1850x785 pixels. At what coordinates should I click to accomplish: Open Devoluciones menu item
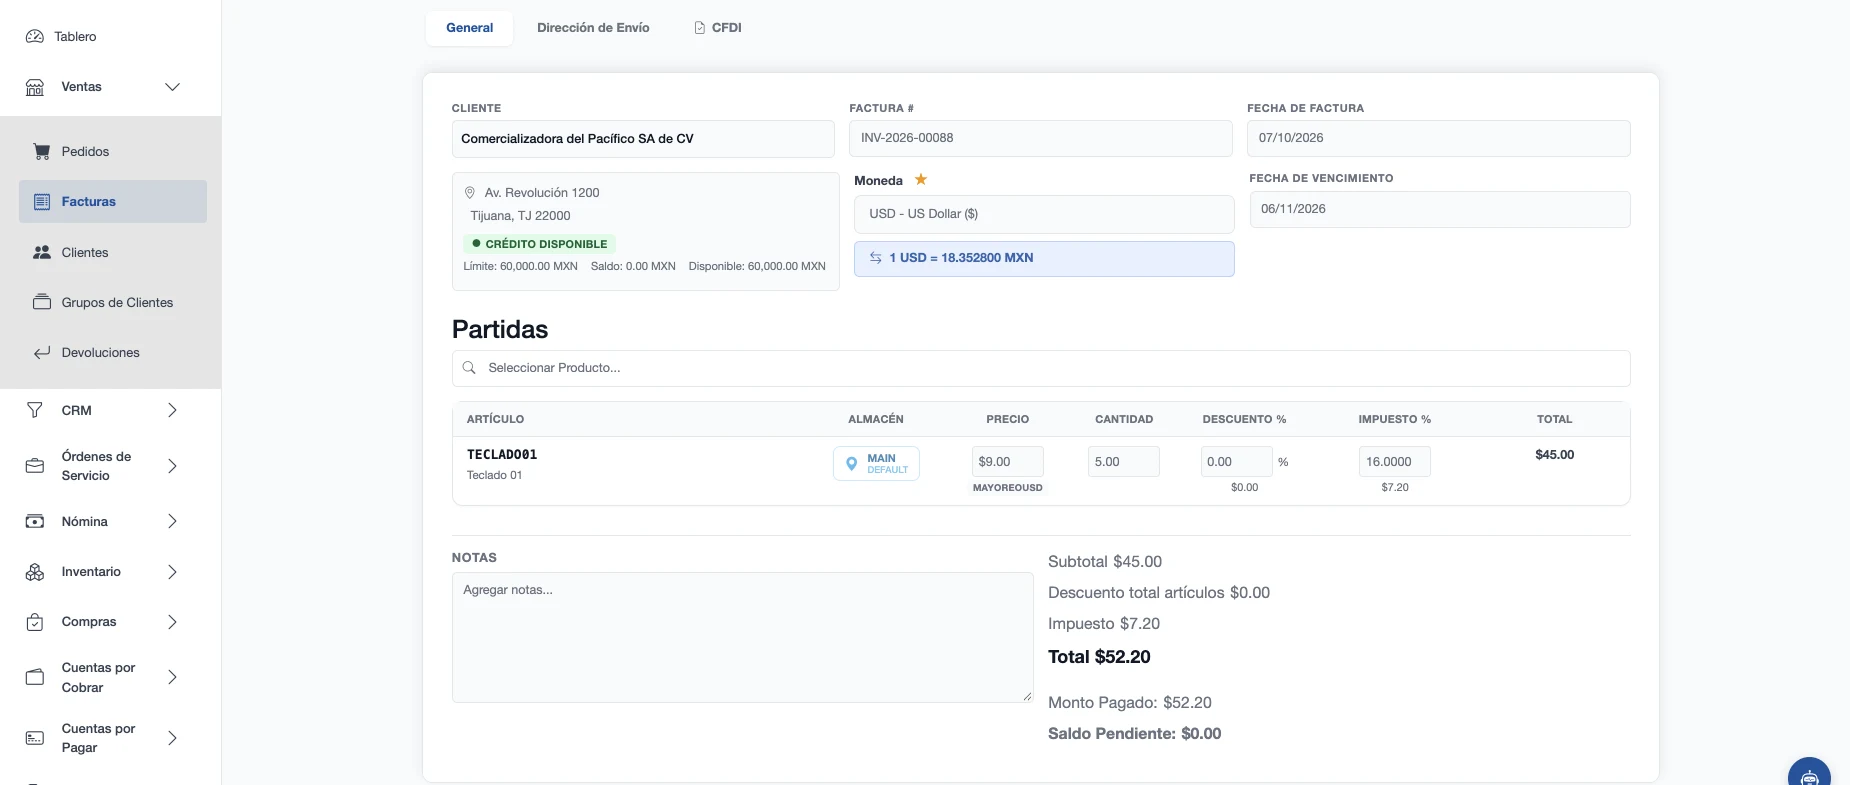(113, 353)
